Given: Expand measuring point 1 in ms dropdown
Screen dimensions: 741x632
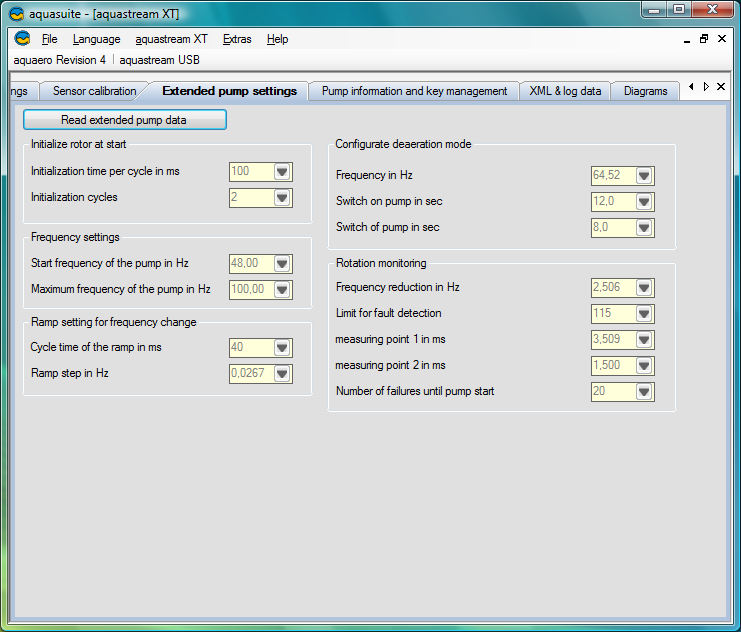Looking at the screenshot, I should pos(644,340).
